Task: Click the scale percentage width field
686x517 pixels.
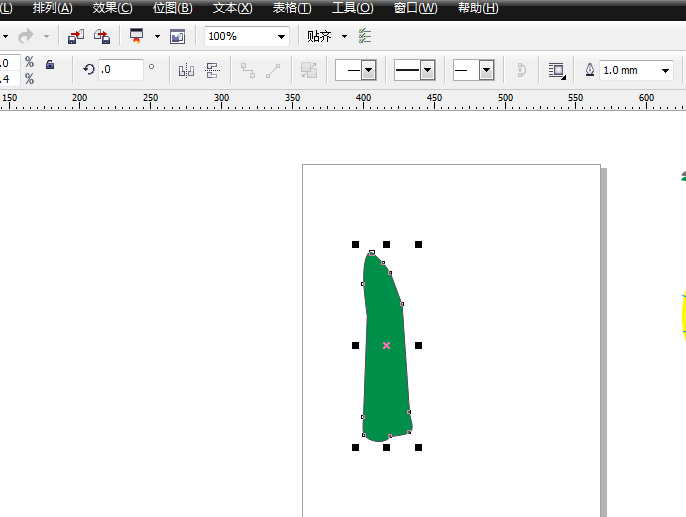Action: [x=10, y=63]
